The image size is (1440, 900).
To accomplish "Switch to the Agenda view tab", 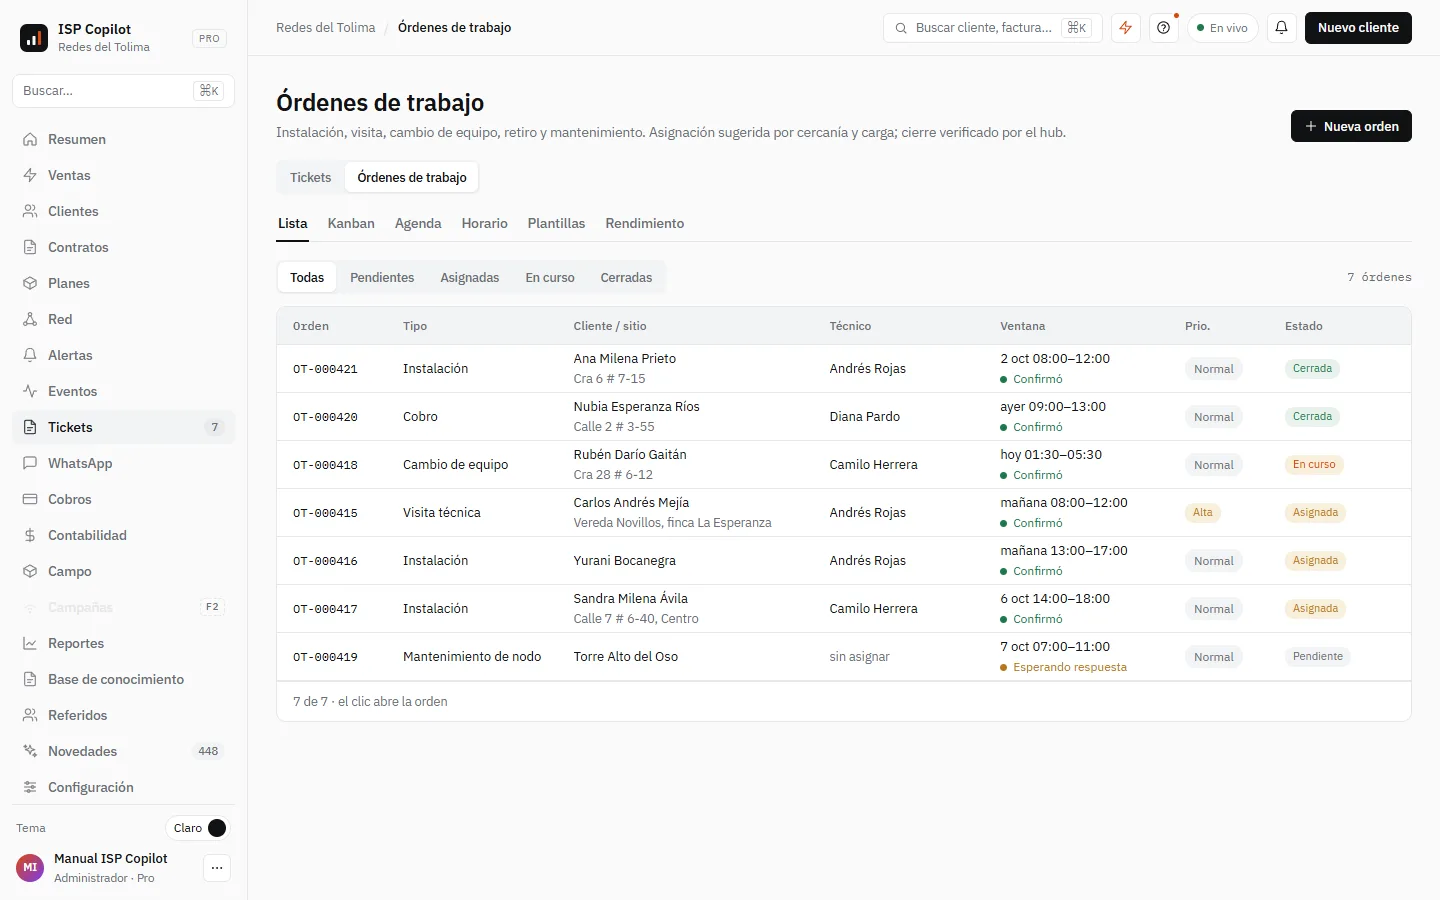I will pos(418,223).
